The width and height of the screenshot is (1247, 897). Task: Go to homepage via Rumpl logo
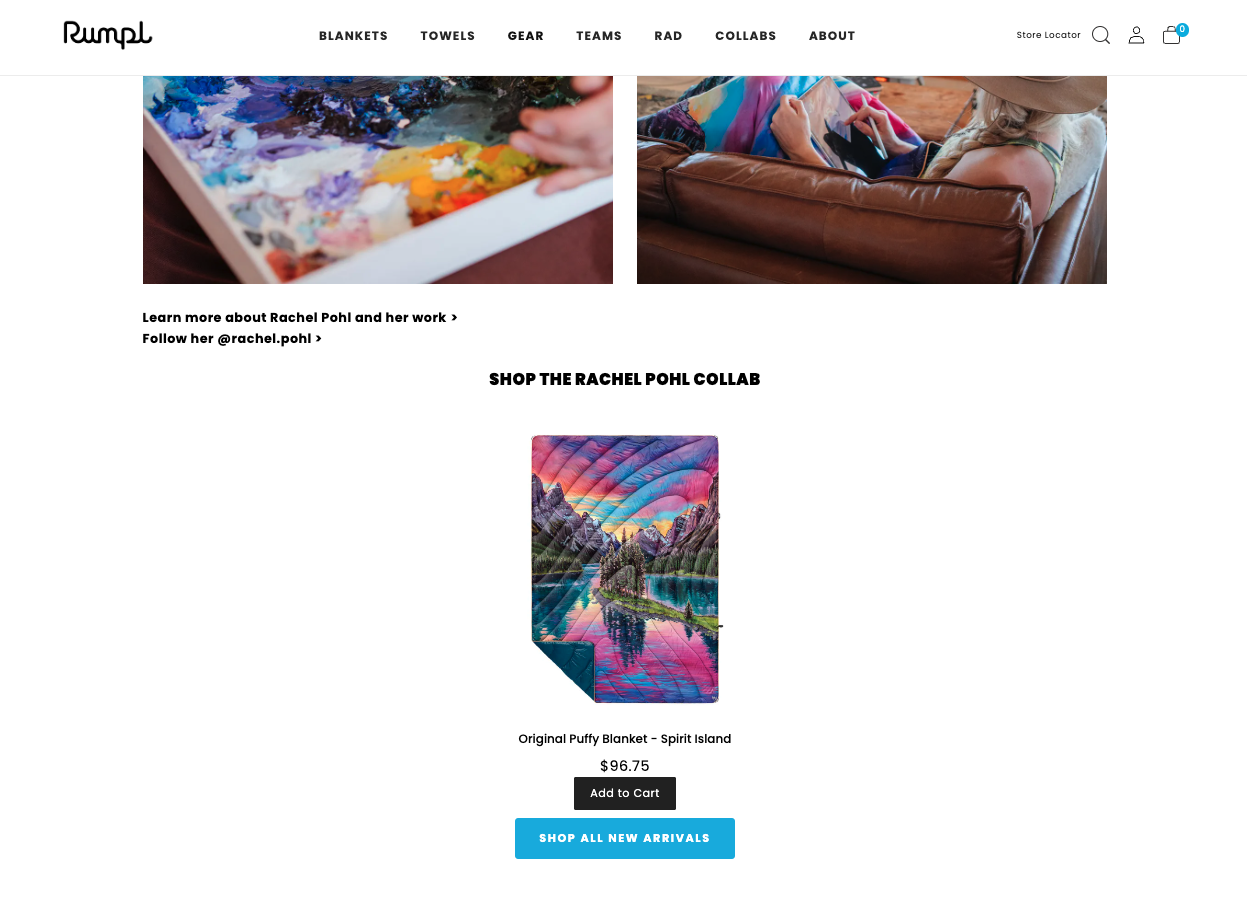107,35
